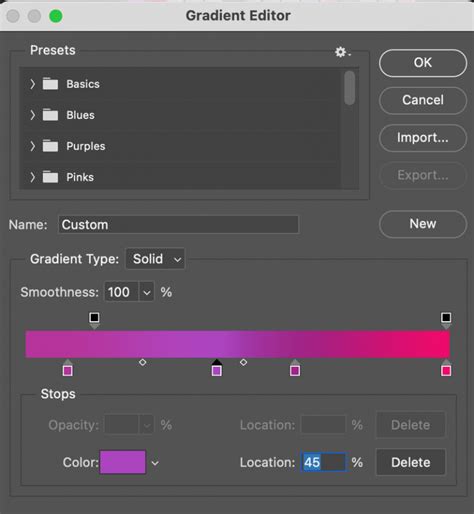
Task: Select the leftmost pink color stop
Action: (68, 368)
